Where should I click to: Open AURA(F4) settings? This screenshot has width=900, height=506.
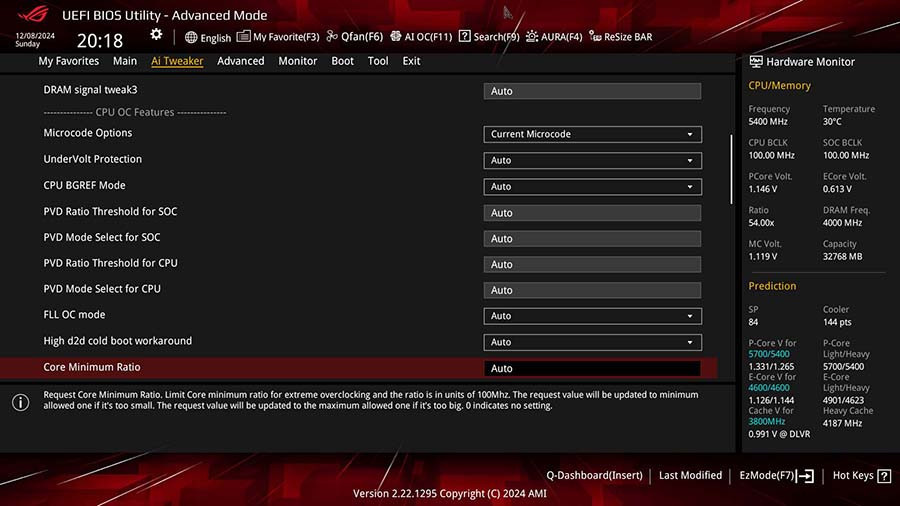coord(554,37)
